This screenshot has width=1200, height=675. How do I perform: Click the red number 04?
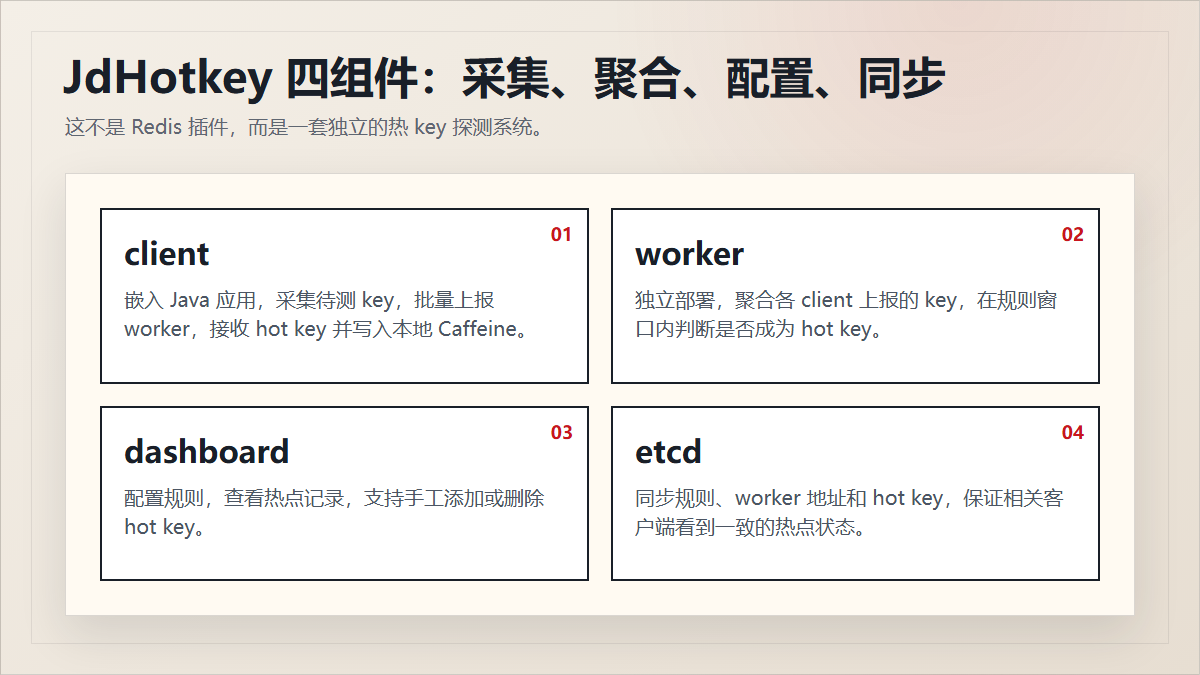[1072, 433]
